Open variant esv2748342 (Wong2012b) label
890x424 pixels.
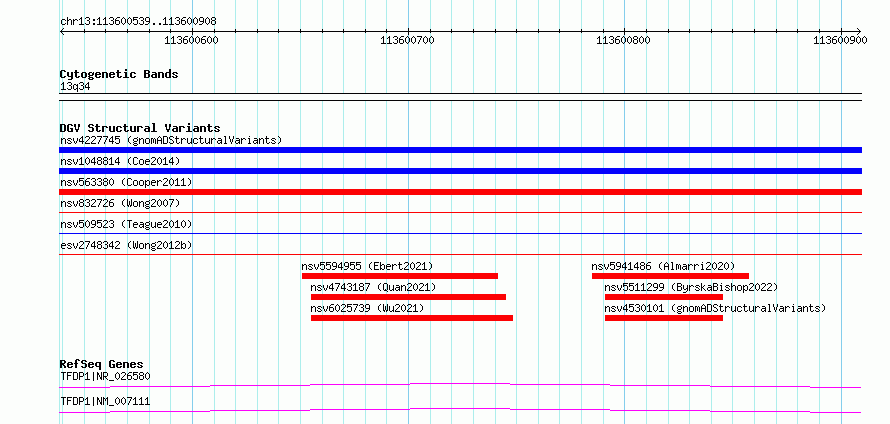coord(126,245)
